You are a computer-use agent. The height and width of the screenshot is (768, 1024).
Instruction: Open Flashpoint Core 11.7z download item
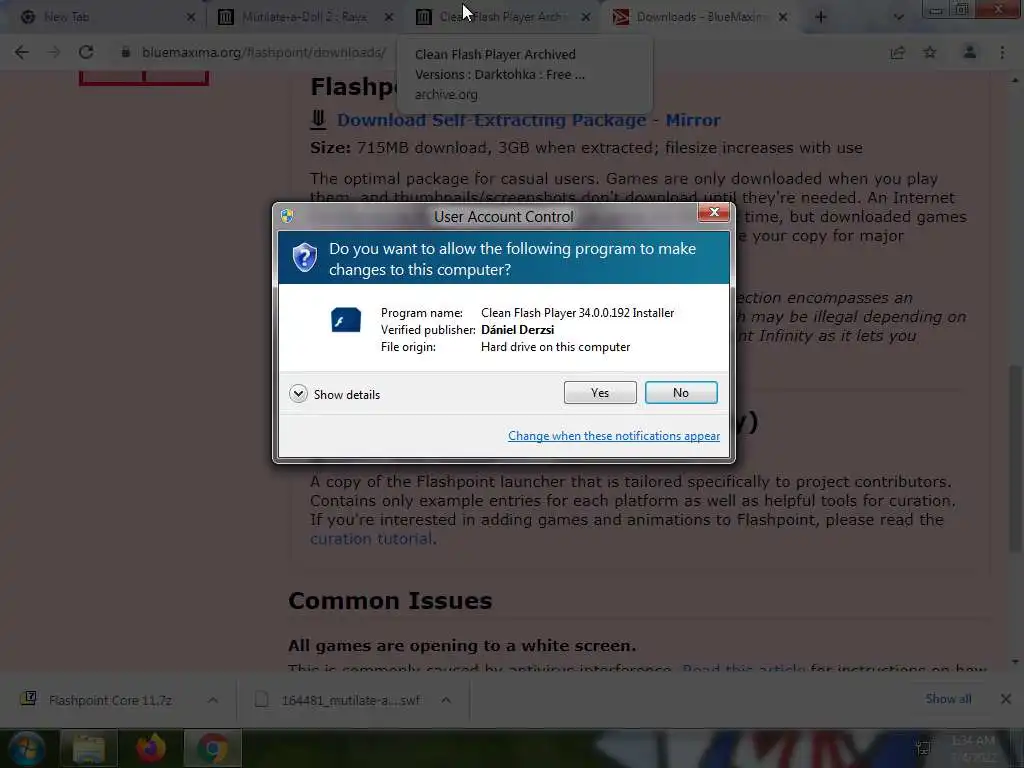pos(110,700)
